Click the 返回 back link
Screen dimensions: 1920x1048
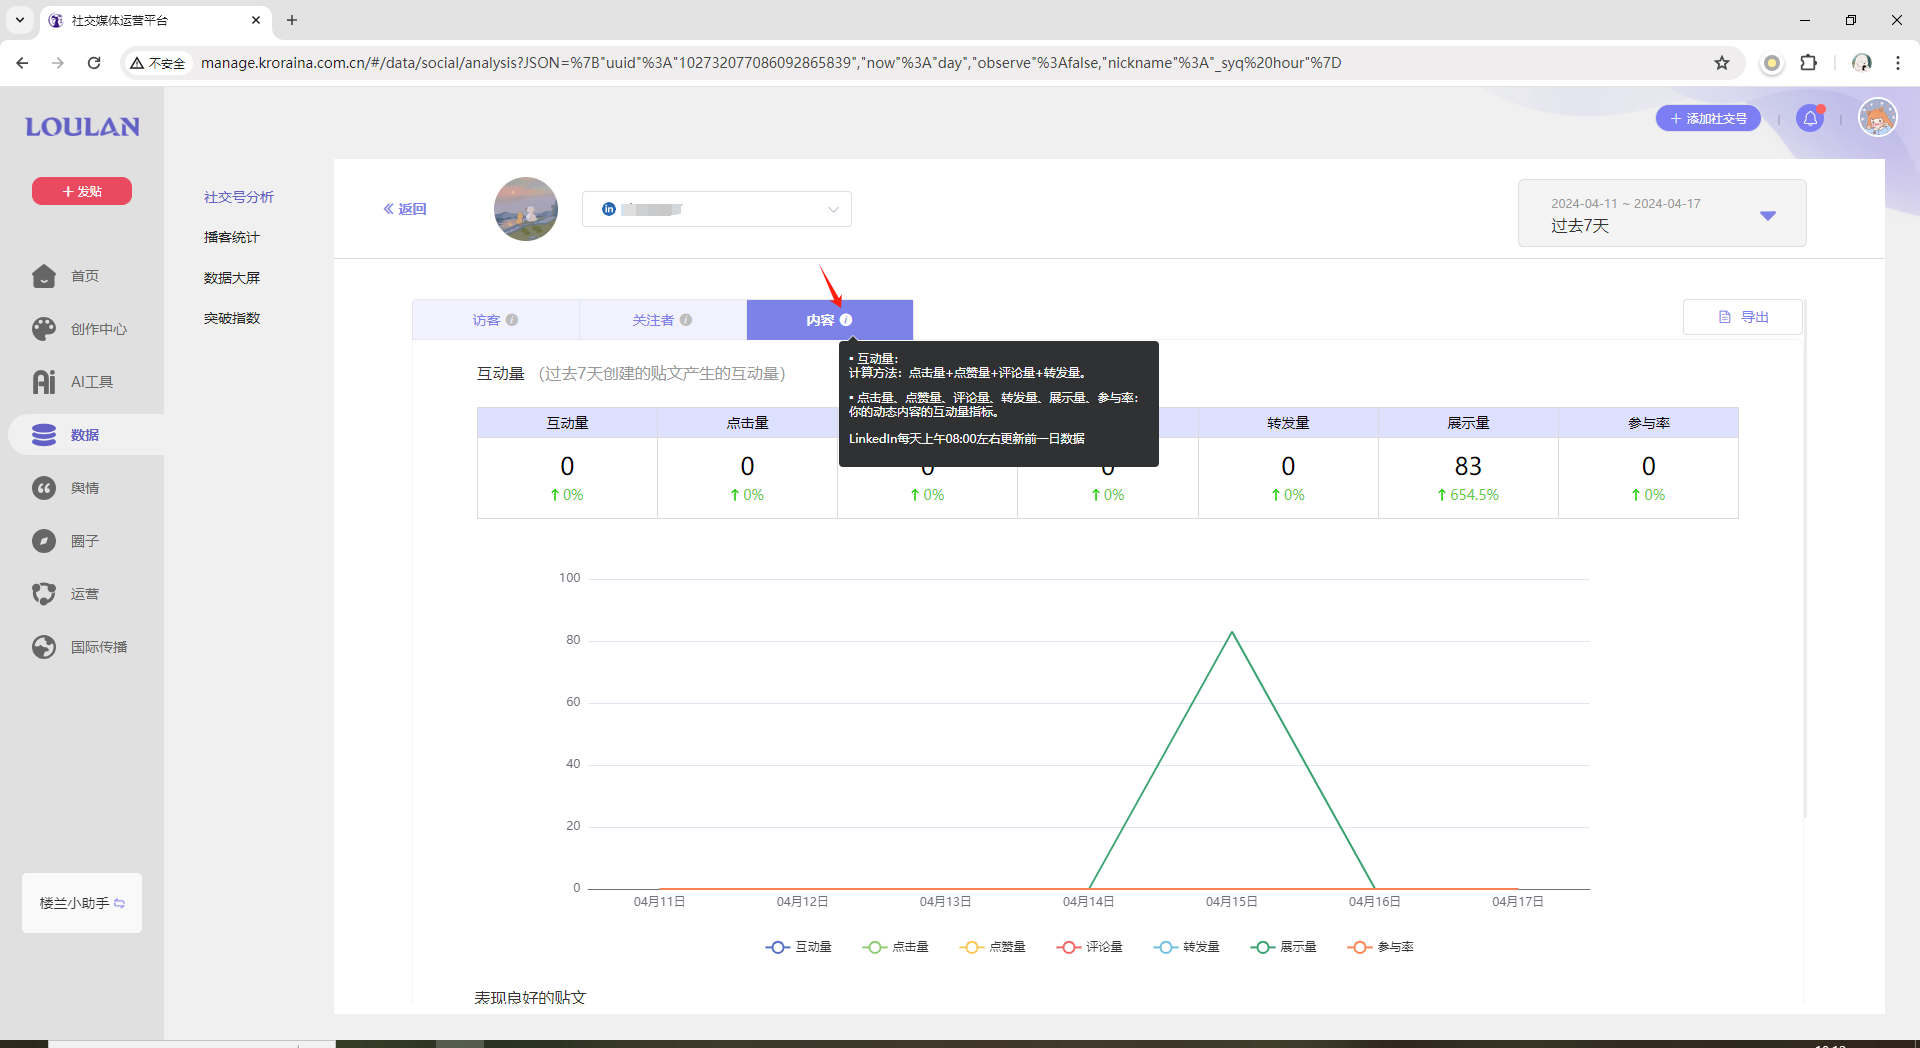coord(405,209)
